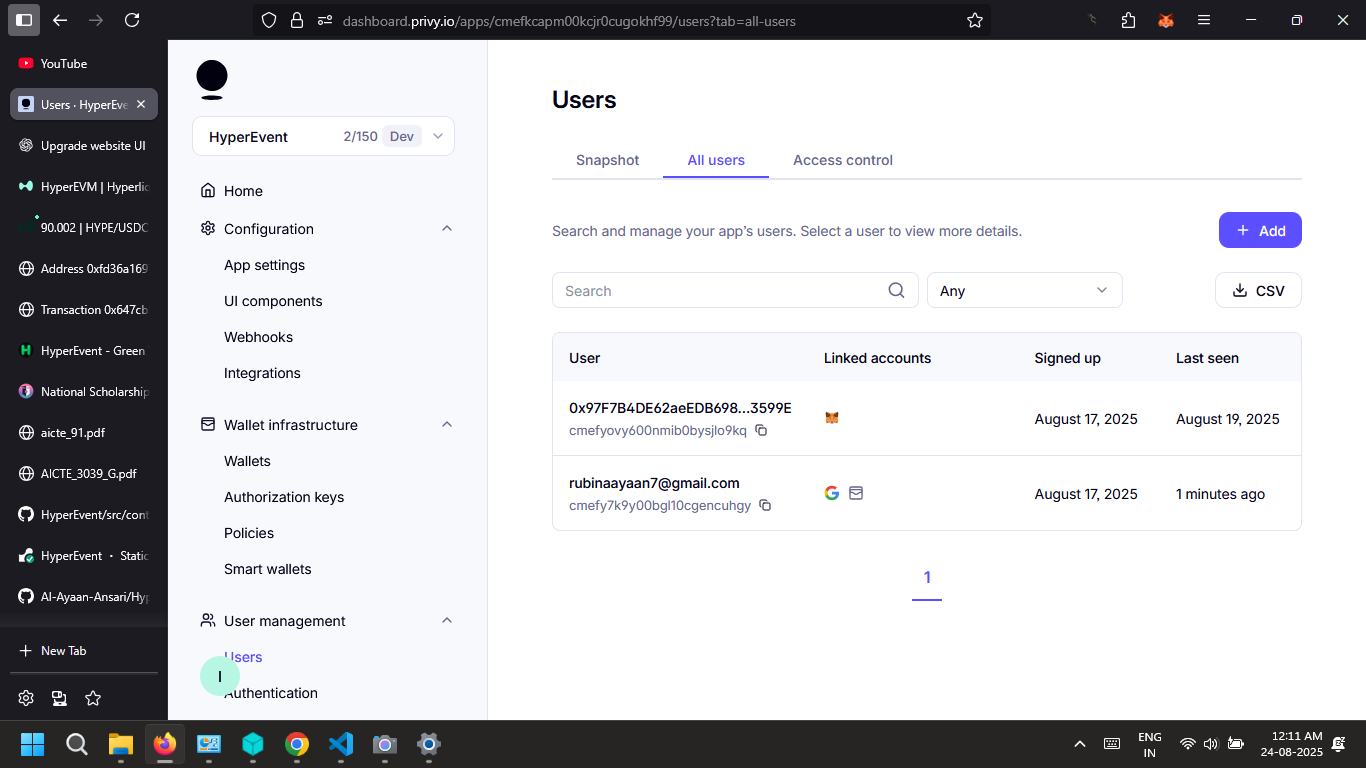The height and width of the screenshot is (768, 1366).
Task: Bookmark this page with star icon
Action: click(x=975, y=20)
